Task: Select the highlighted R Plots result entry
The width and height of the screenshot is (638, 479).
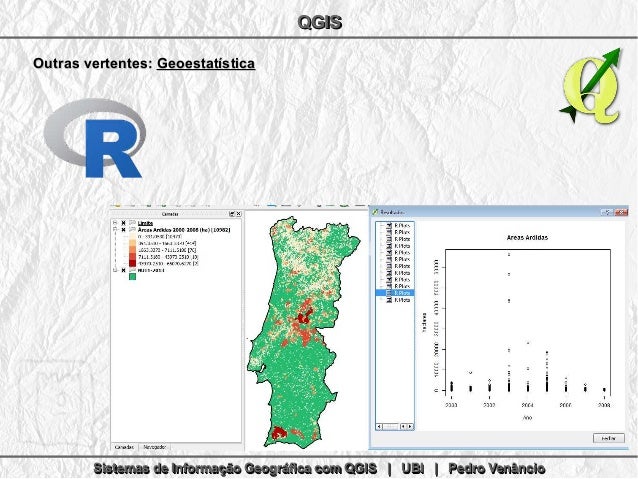Action: click(x=395, y=293)
